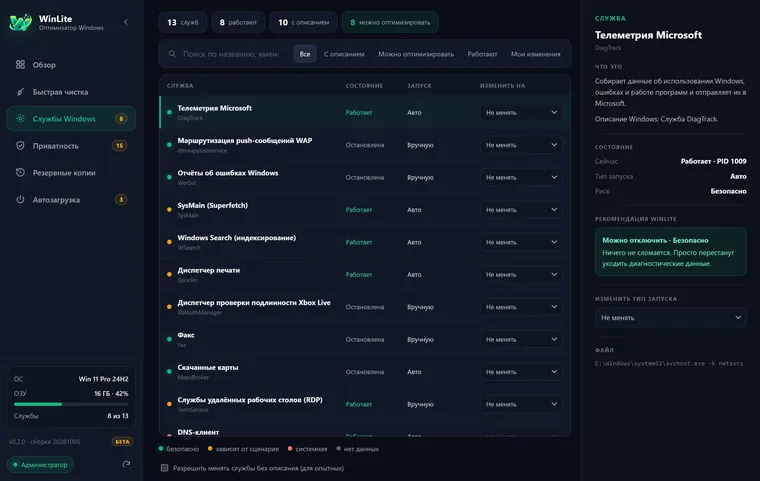This screenshot has height=481, width=760.
Task: Click the Резервные копии history icon
Action: [20, 173]
